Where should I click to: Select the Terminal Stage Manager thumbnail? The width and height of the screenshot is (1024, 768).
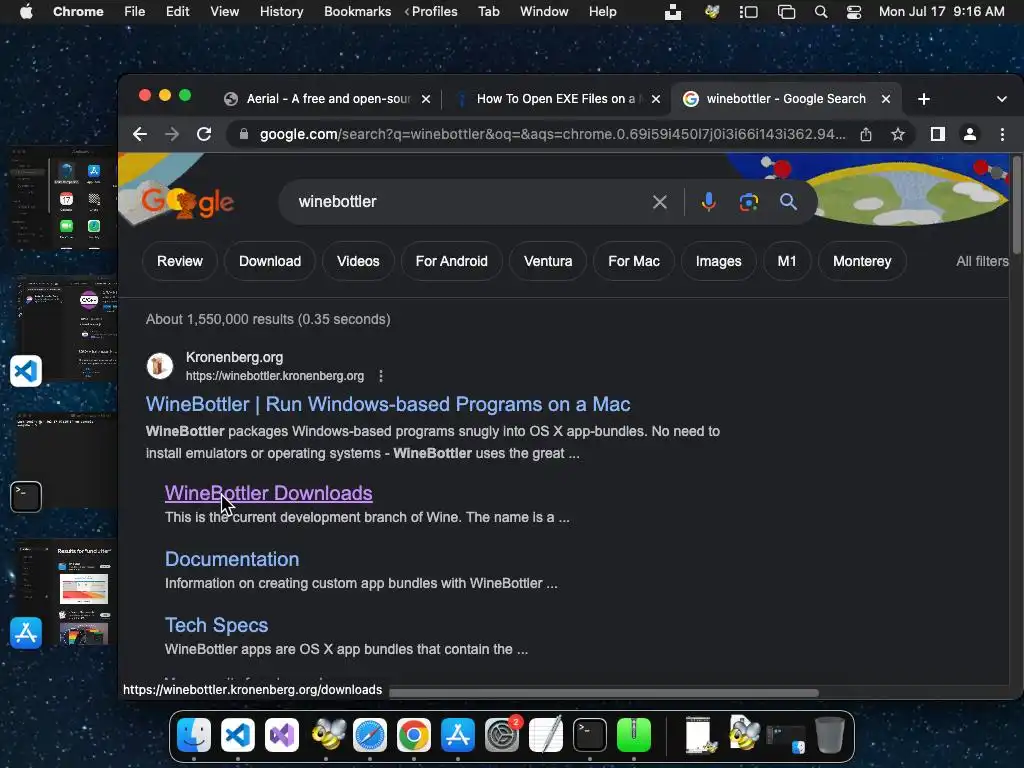coord(65,460)
